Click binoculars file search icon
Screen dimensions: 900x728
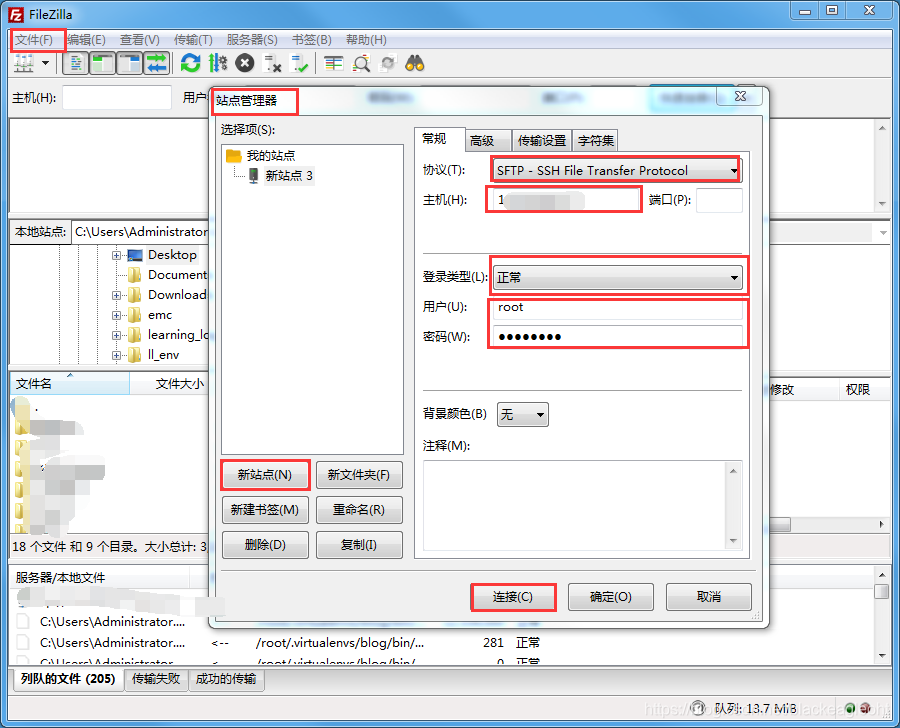[x=415, y=63]
